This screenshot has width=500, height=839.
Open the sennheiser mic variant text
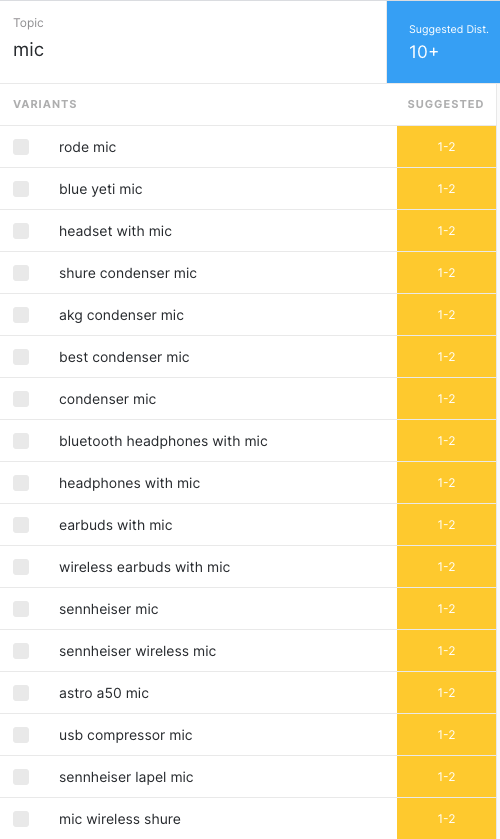pos(109,609)
